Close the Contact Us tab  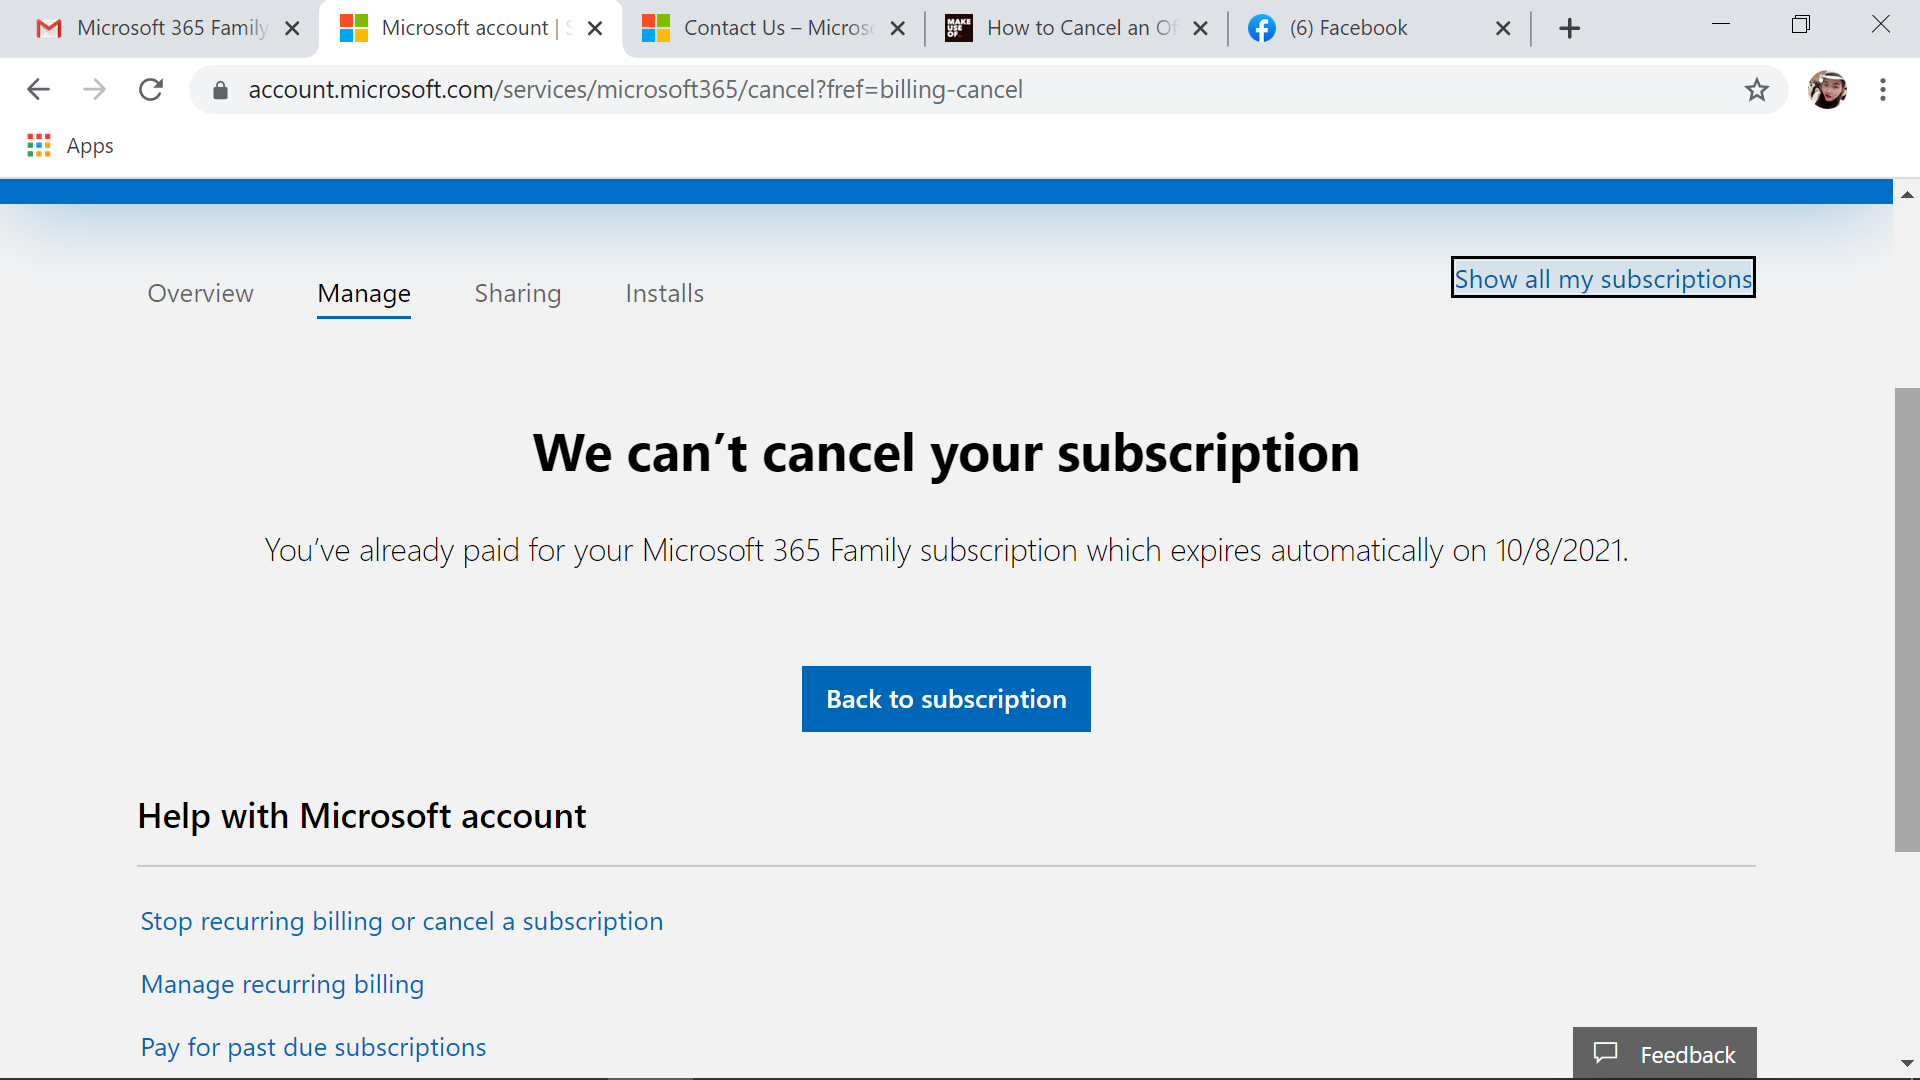897,29
